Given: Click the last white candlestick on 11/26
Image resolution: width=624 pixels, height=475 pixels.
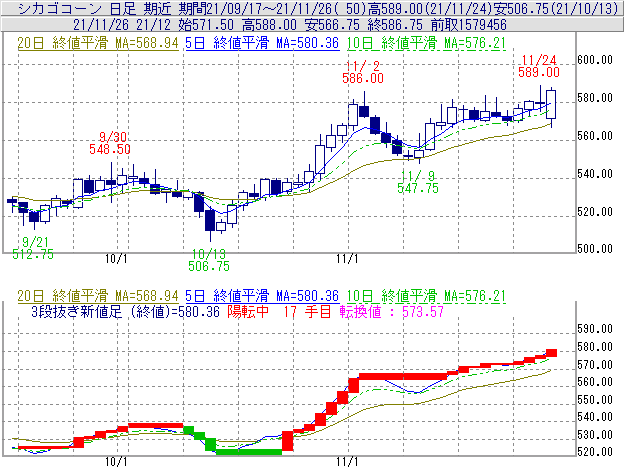Looking at the screenshot, I should (551, 105).
